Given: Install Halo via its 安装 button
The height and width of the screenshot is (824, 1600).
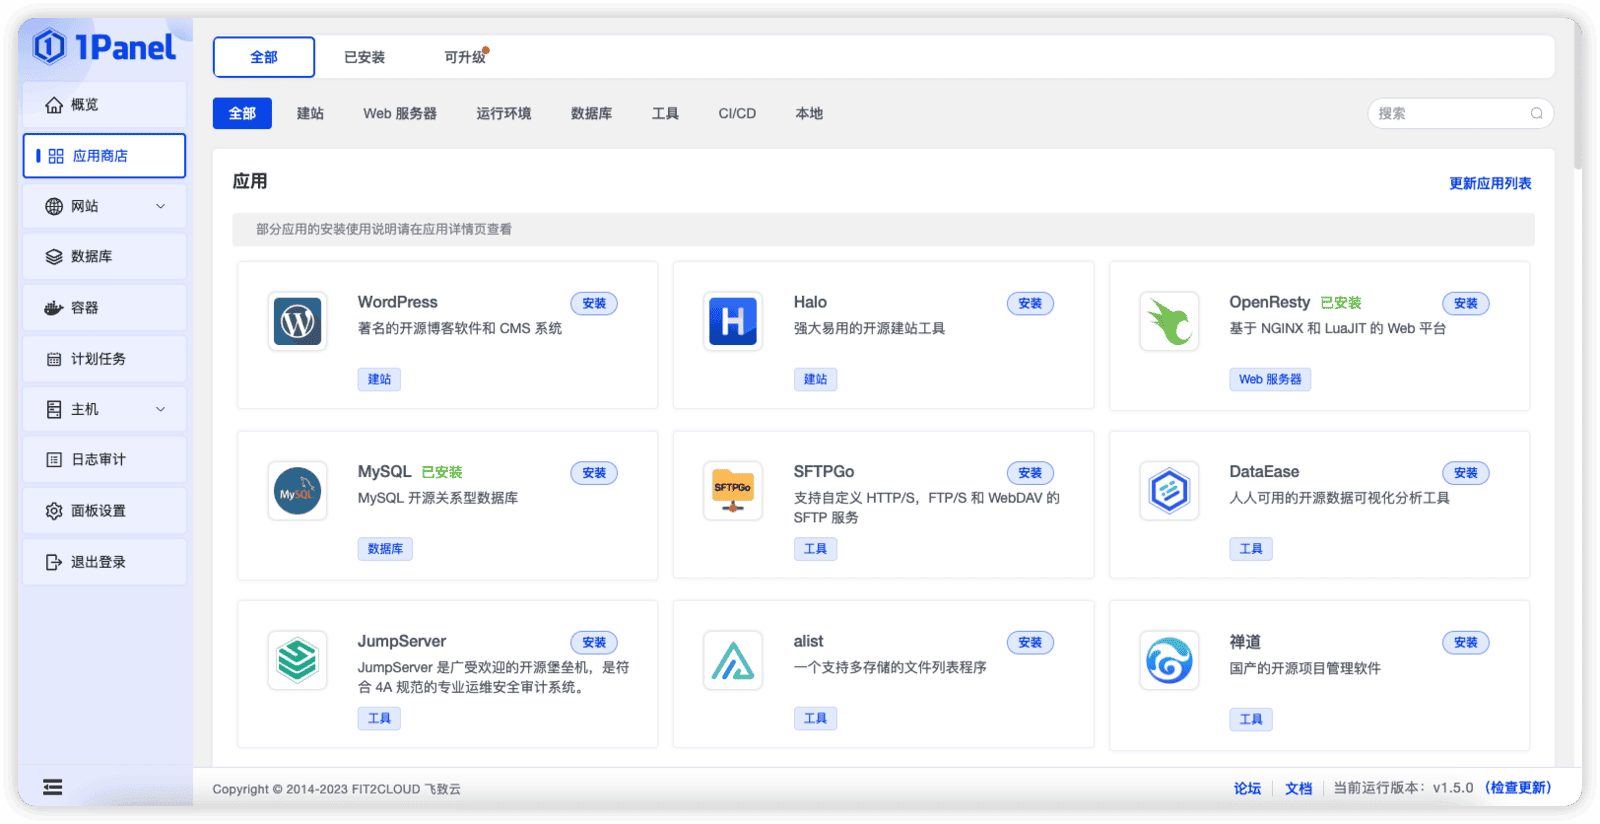Looking at the screenshot, I should 1030,303.
